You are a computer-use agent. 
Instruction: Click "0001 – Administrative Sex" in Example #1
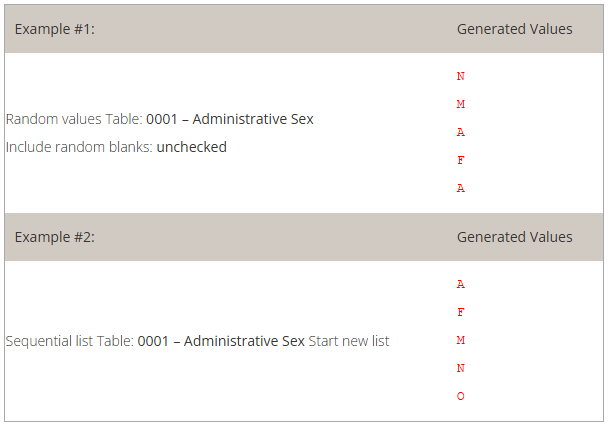click(229, 119)
